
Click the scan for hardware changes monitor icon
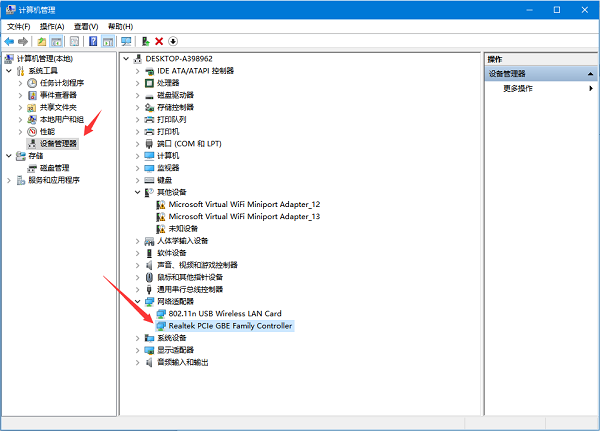click(x=126, y=41)
